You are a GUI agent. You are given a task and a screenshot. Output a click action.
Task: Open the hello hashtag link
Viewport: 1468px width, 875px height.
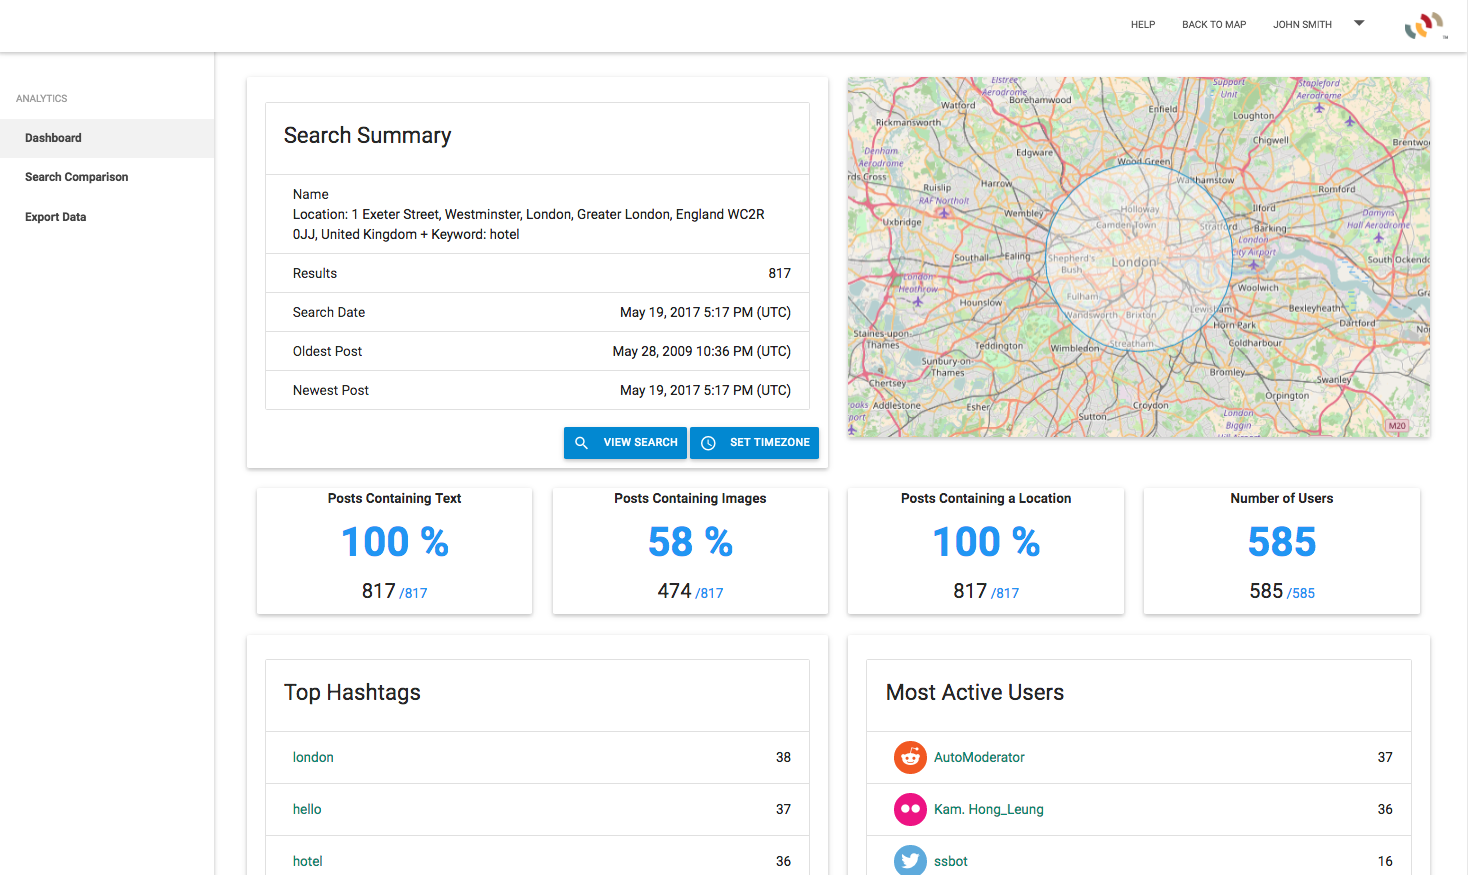[x=307, y=809]
